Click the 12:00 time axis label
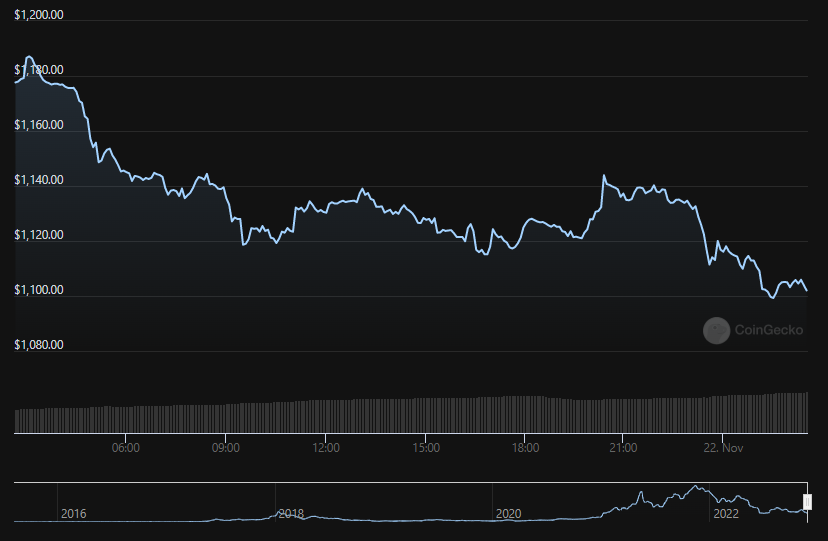This screenshot has height=541, width=828. [x=326, y=448]
